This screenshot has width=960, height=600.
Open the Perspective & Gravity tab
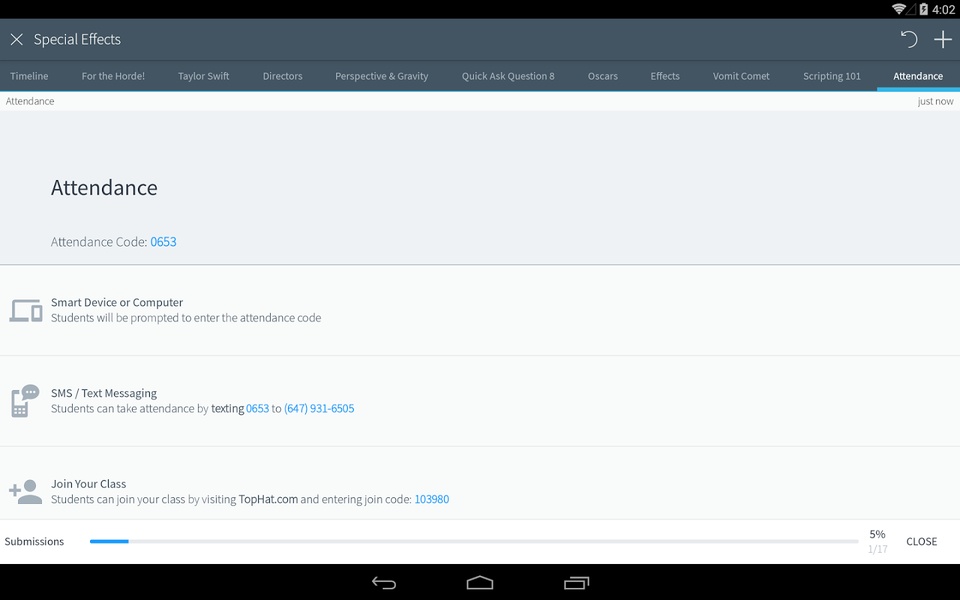coord(381,76)
